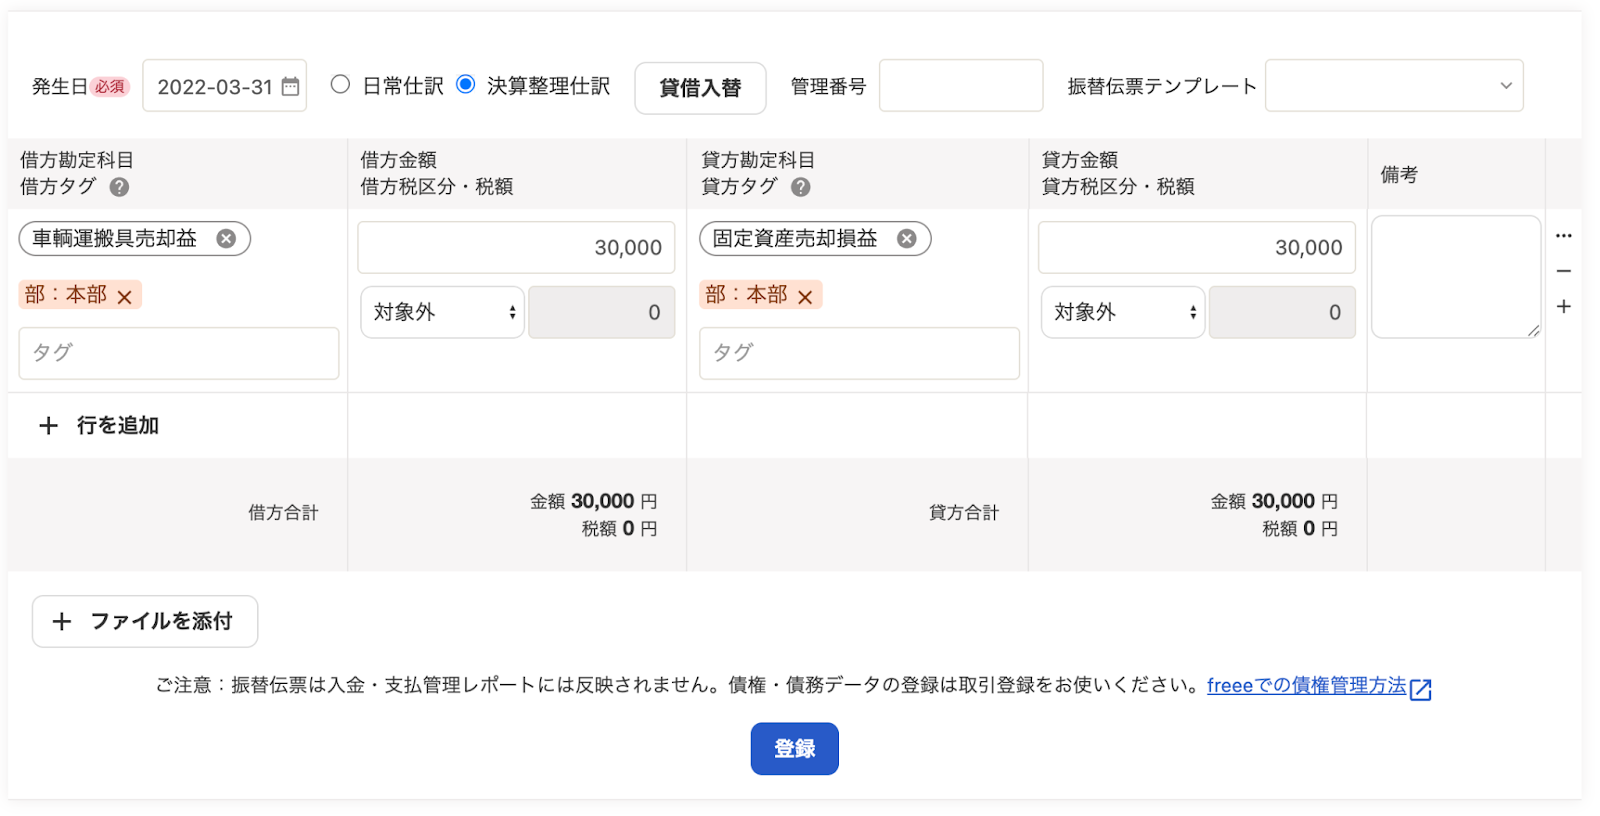Click the 備考 notes textarea
The image size is (1600, 816).
[1456, 277]
